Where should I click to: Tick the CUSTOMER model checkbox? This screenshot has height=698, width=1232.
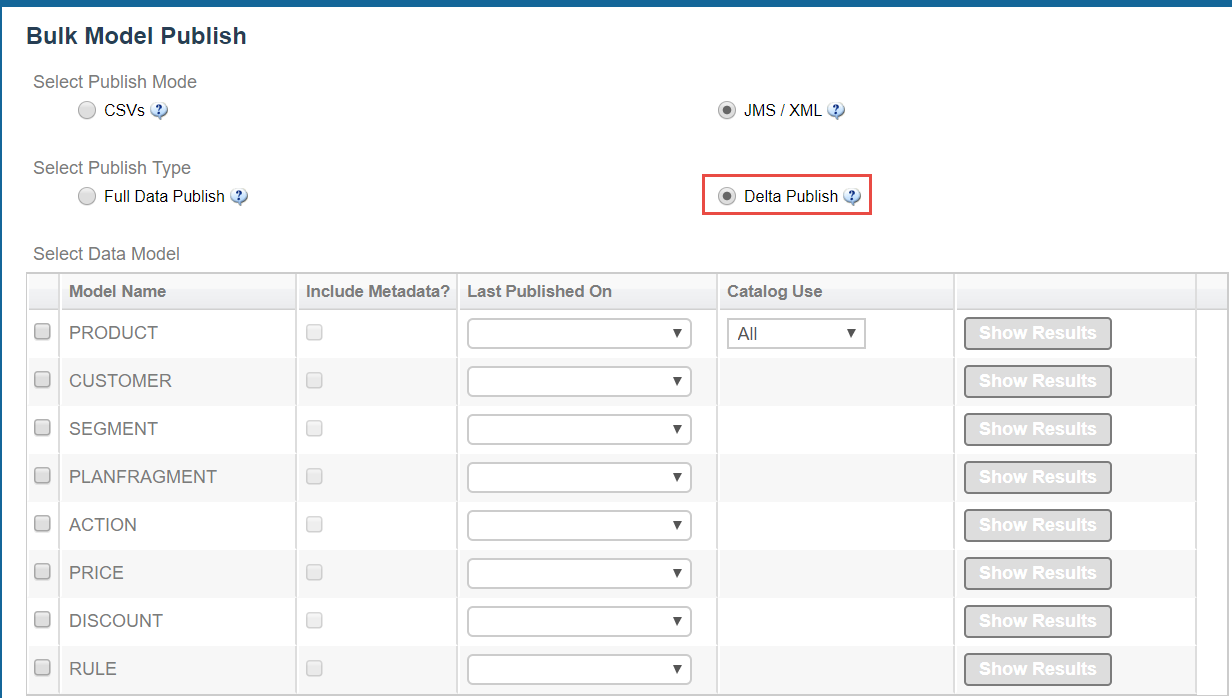[x=43, y=381]
